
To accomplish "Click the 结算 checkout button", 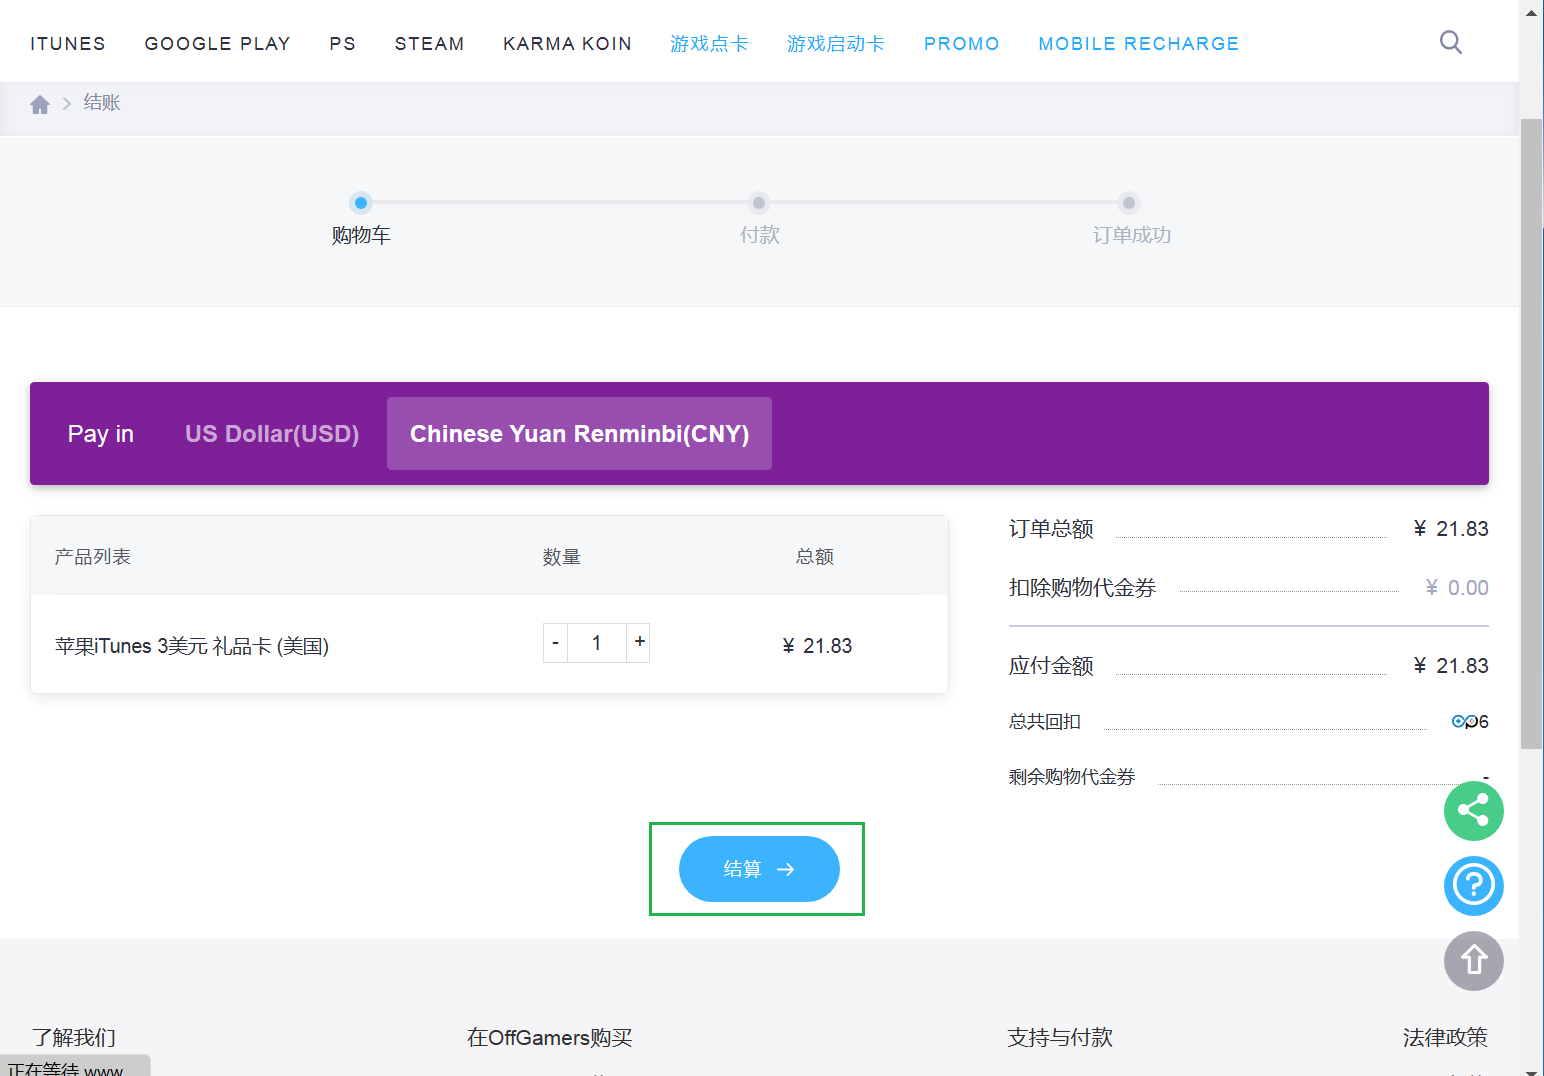I will point(759,869).
